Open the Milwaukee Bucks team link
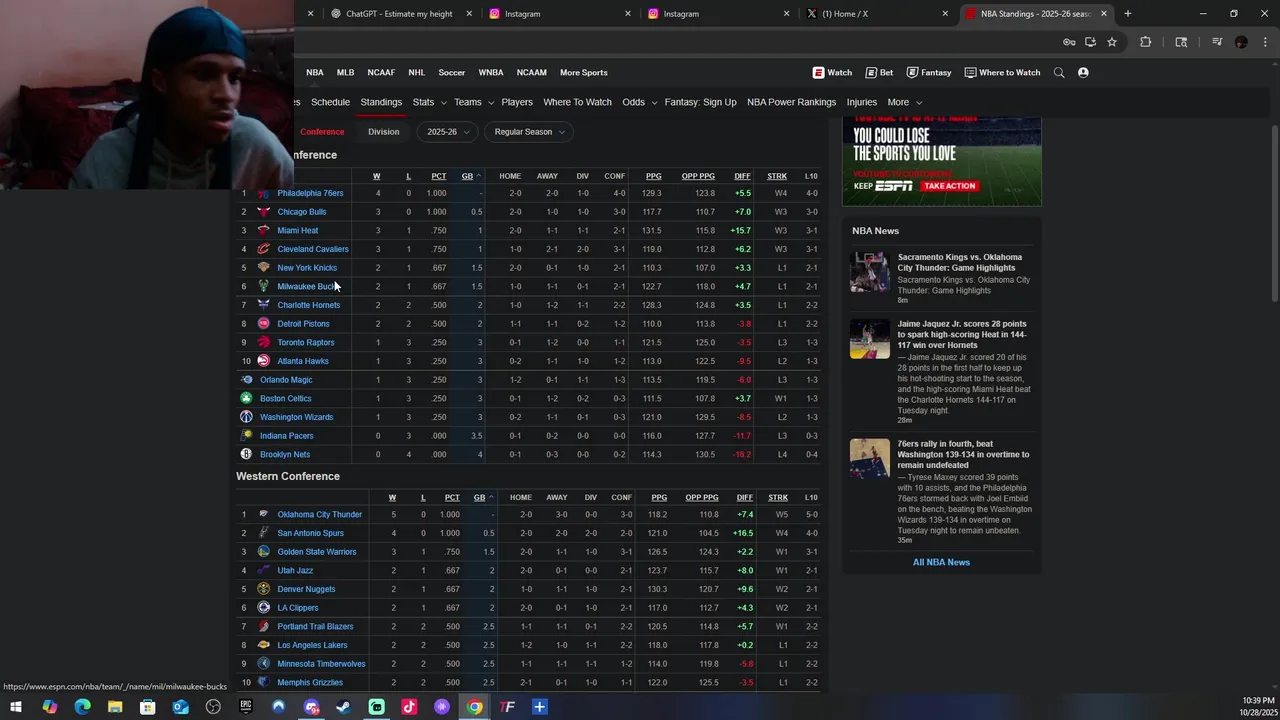Image resolution: width=1280 pixels, height=720 pixels. 308,286
